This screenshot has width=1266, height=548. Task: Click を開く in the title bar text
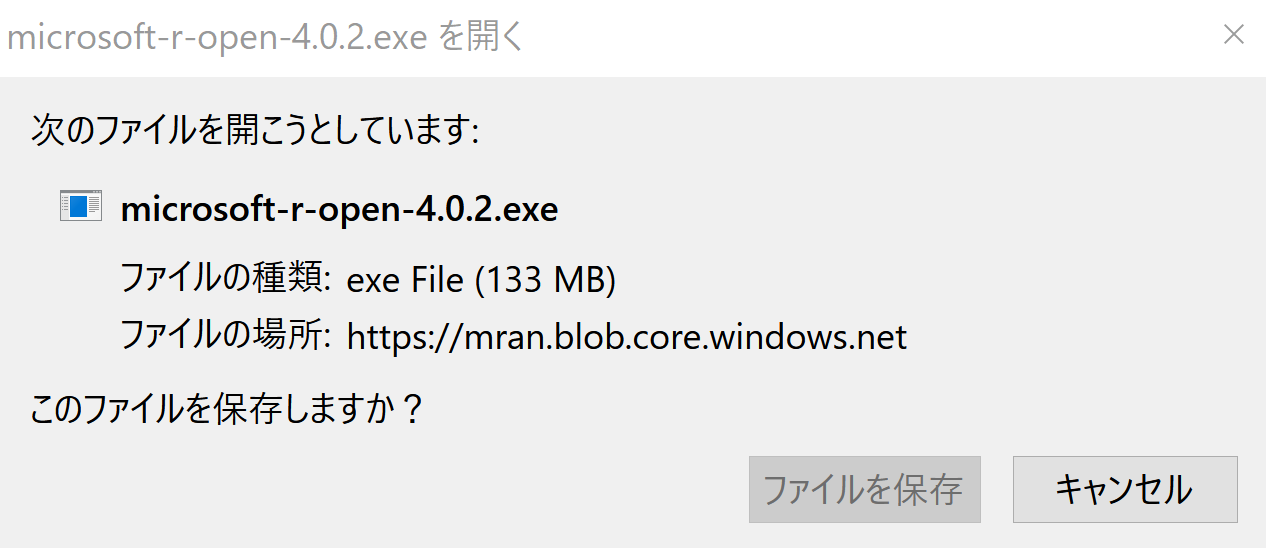coord(481,38)
